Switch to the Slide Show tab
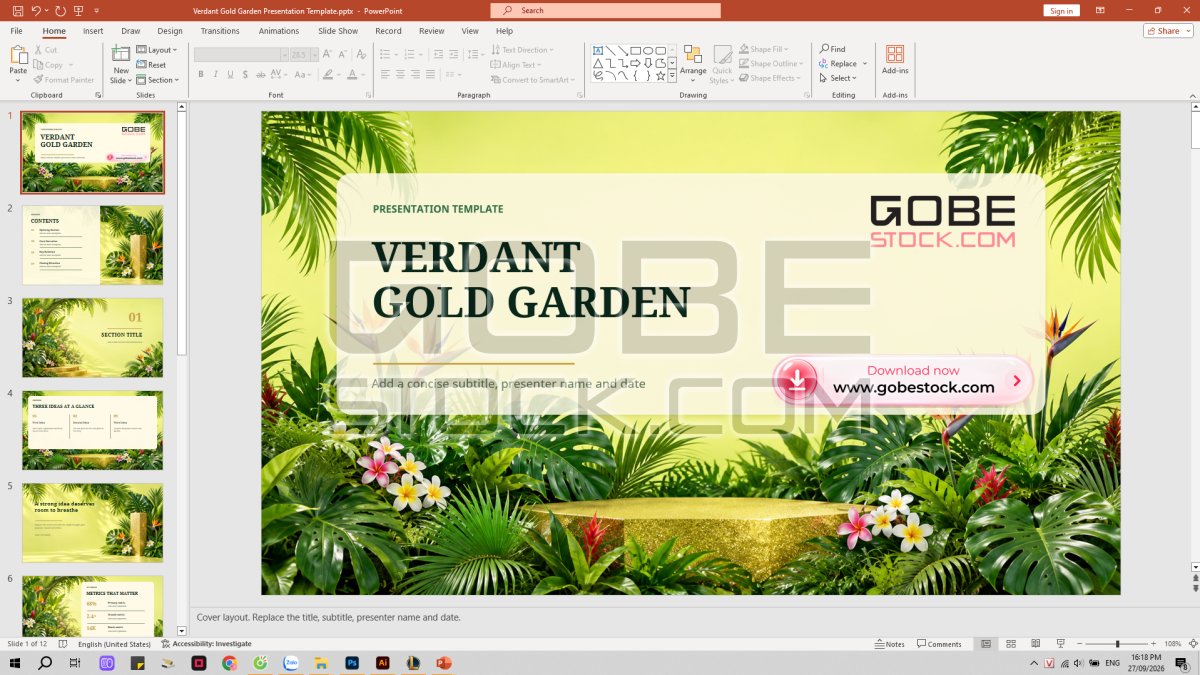 (338, 31)
